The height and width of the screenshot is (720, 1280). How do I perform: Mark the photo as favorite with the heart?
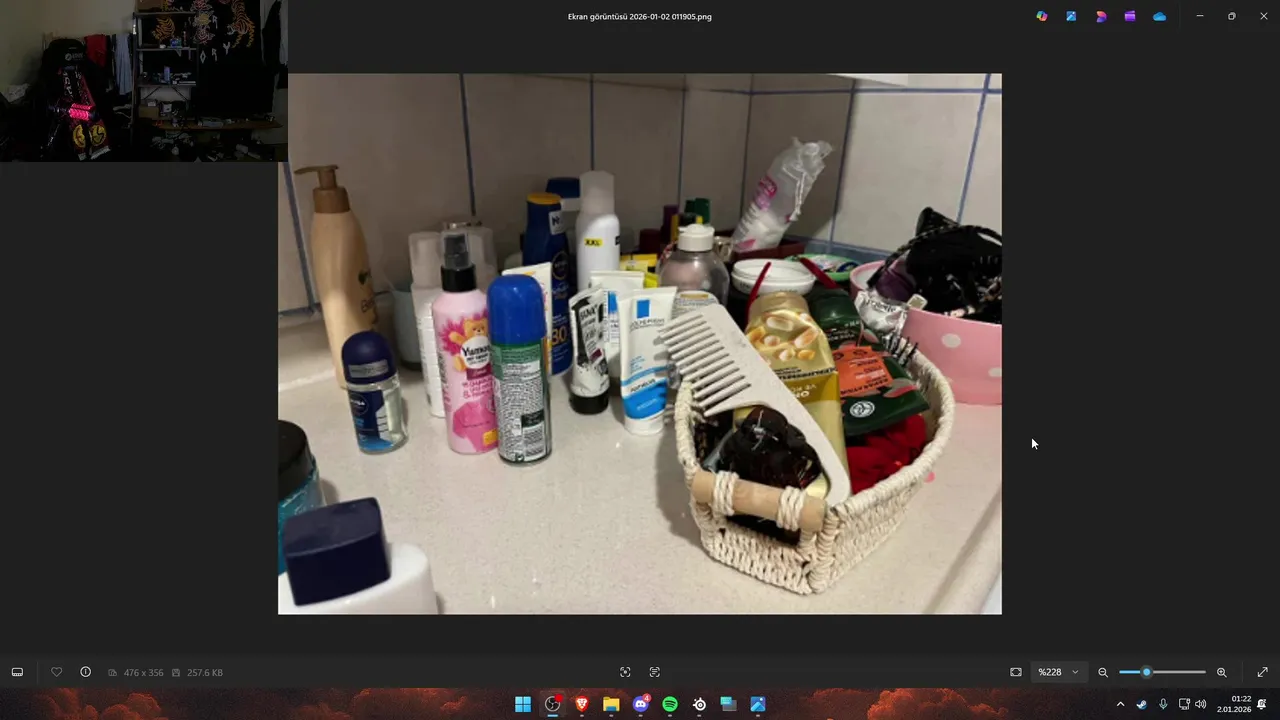tap(57, 672)
